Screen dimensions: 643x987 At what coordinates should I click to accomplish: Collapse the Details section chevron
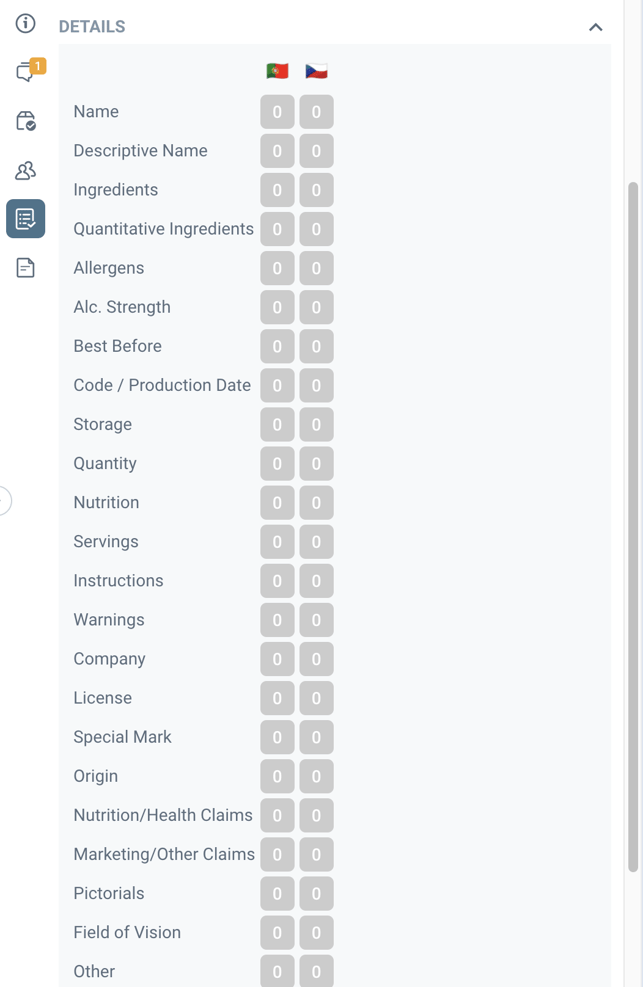(595, 27)
